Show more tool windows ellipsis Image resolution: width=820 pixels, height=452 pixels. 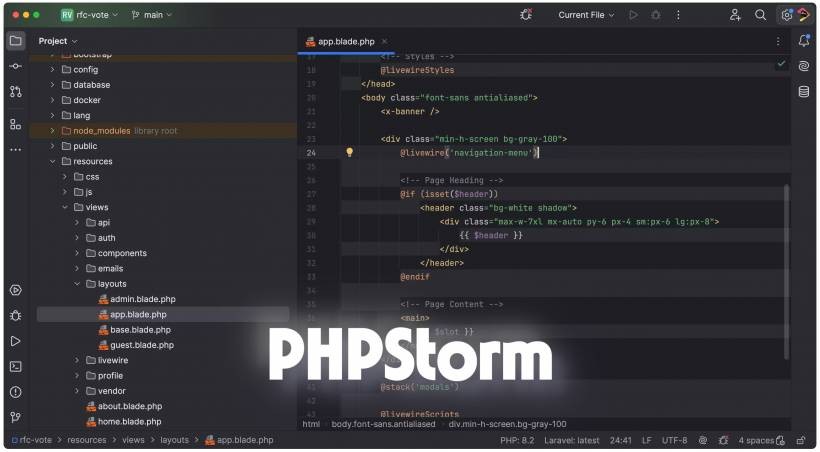pos(16,150)
